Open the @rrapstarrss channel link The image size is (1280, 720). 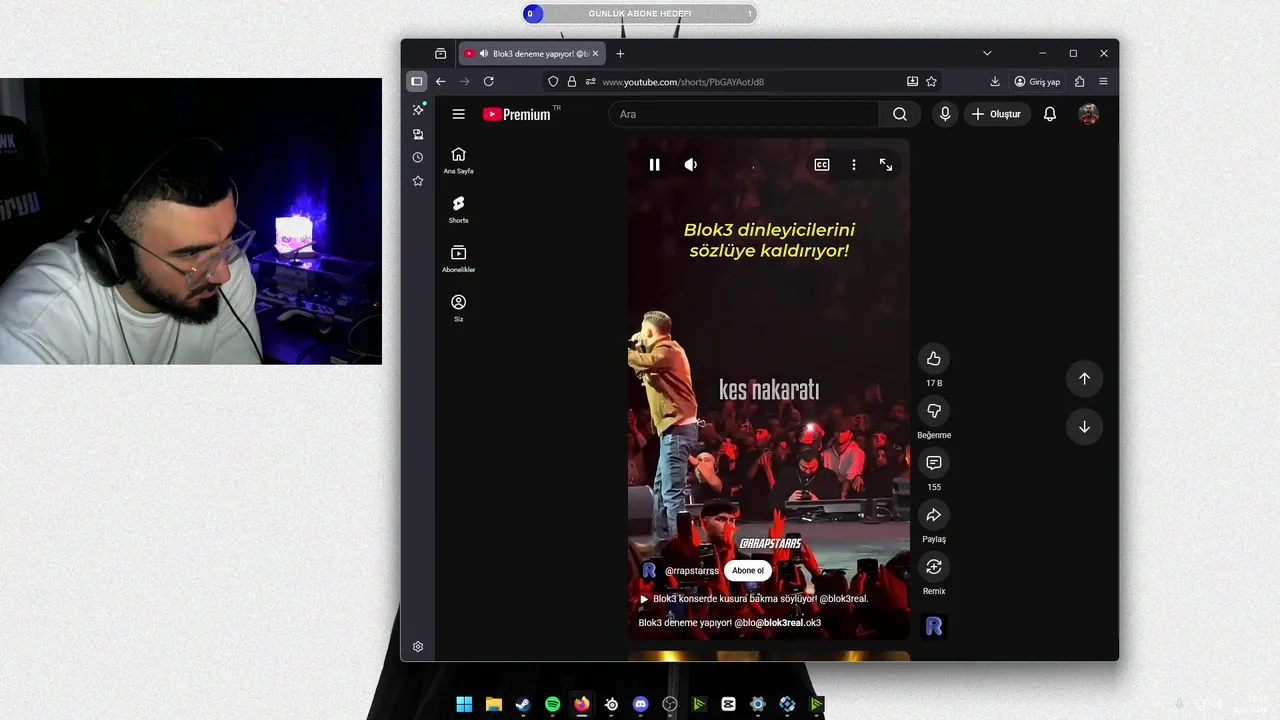pos(692,571)
